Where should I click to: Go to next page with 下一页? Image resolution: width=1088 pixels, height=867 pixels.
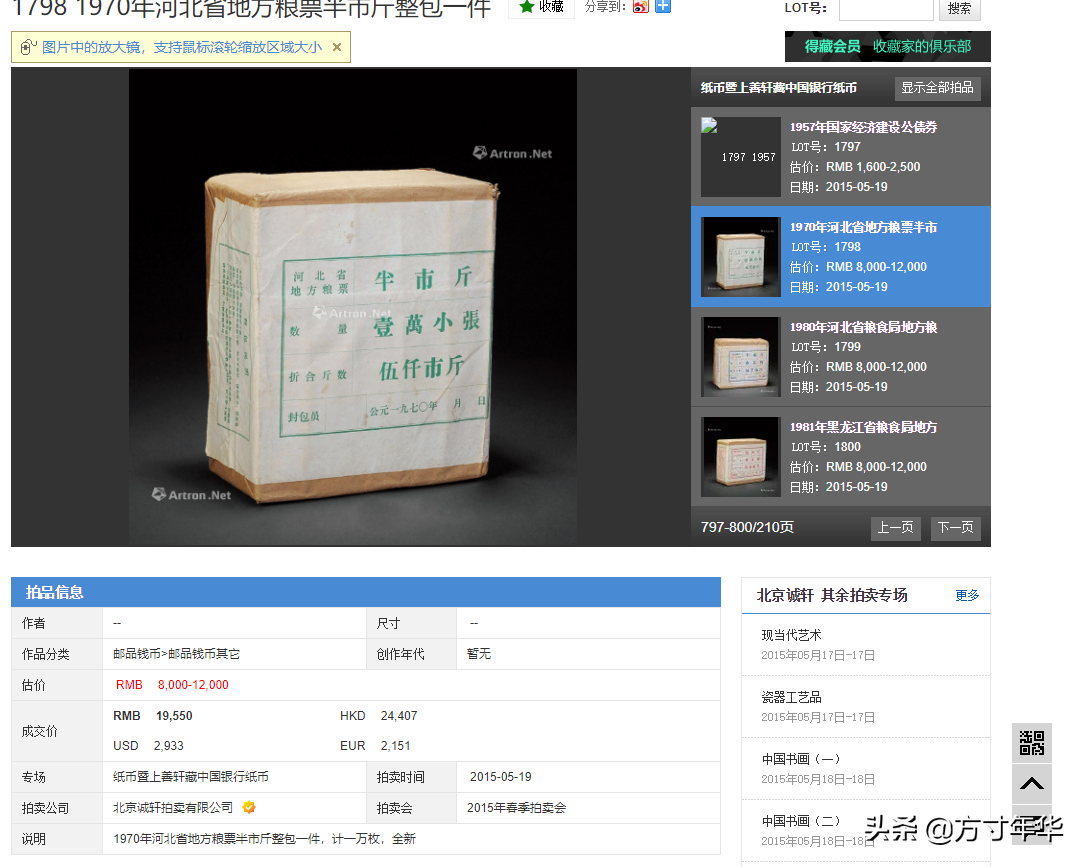coord(955,528)
